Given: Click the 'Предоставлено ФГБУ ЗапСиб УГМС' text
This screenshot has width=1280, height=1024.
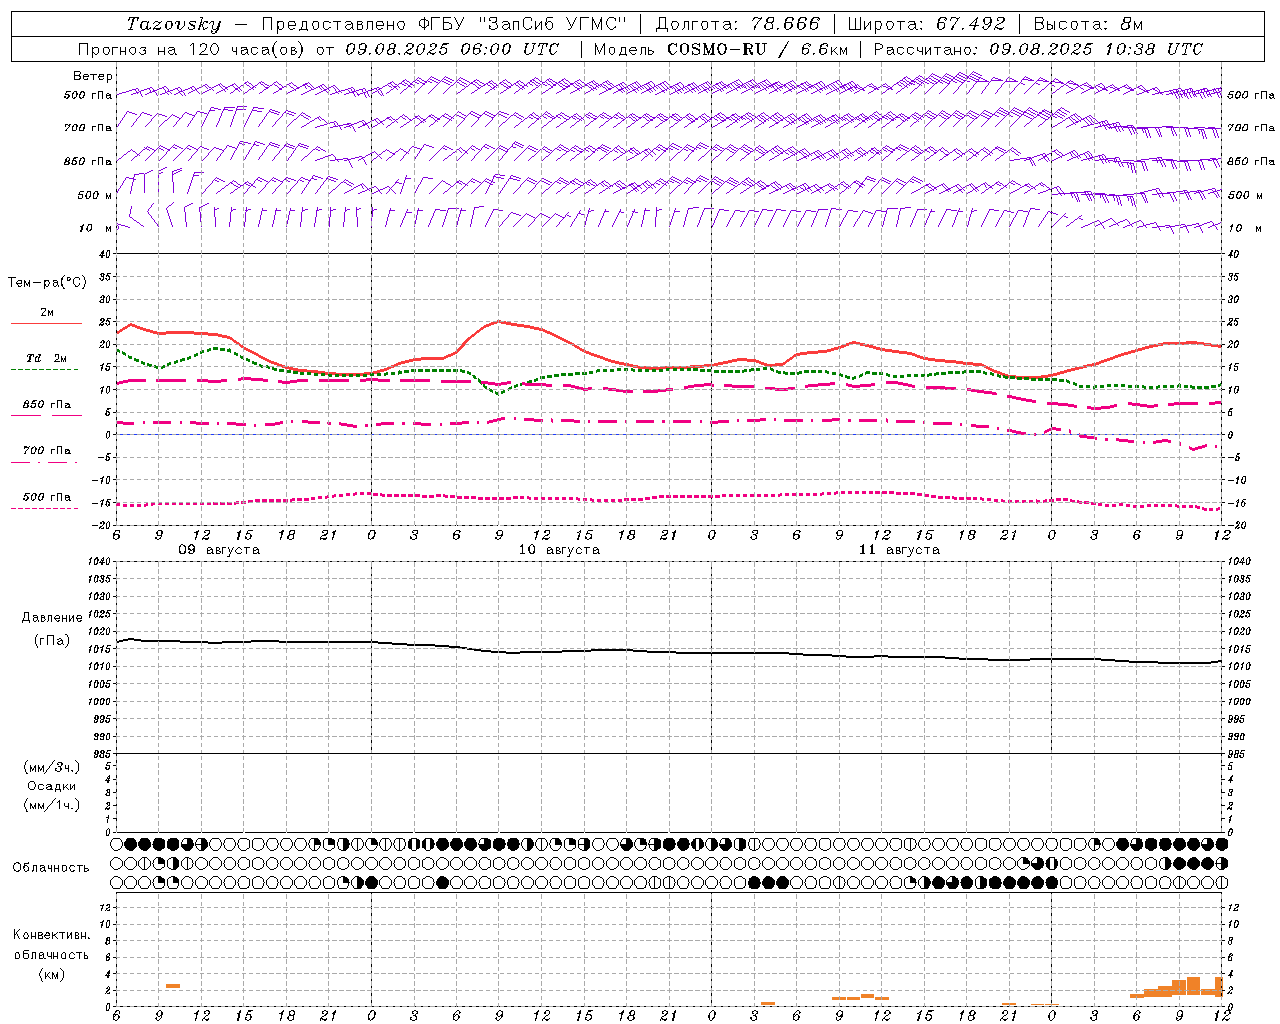Looking at the screenshot, I should click(x=444, y=24).
